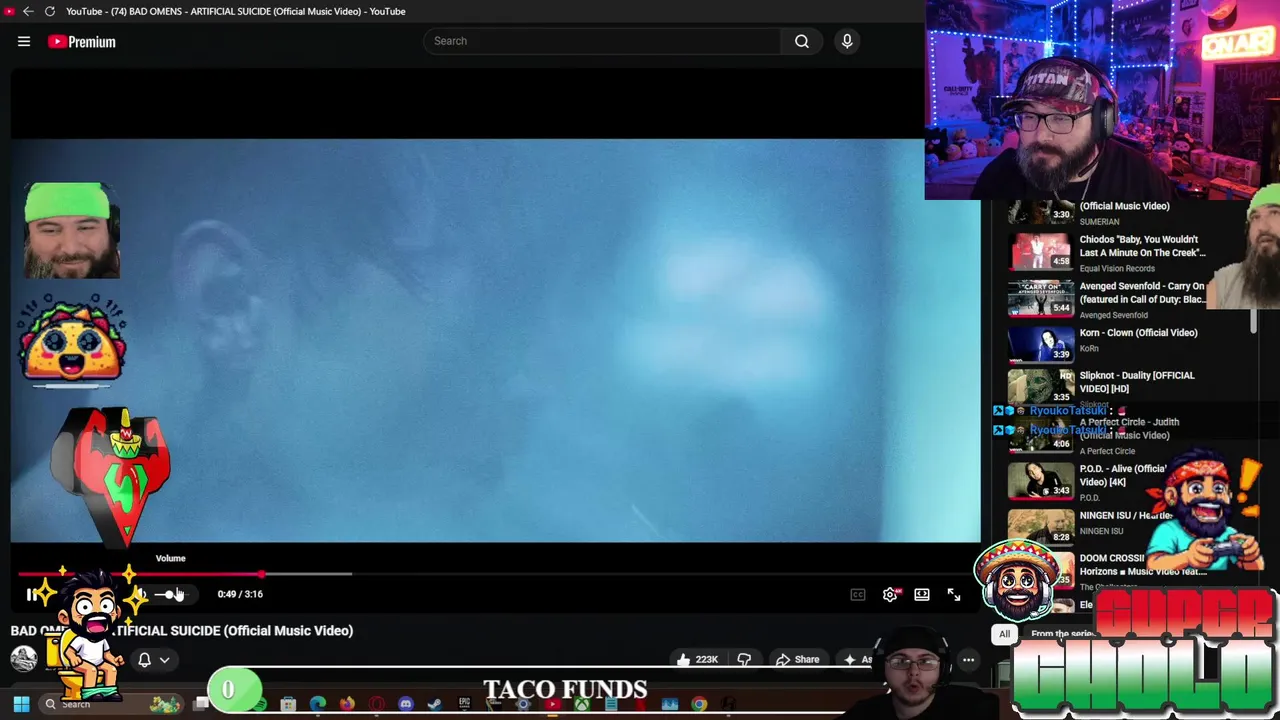The image size is (1280, 720).
Task: Open Steam from the taskbar
Action: pos(435,705)
